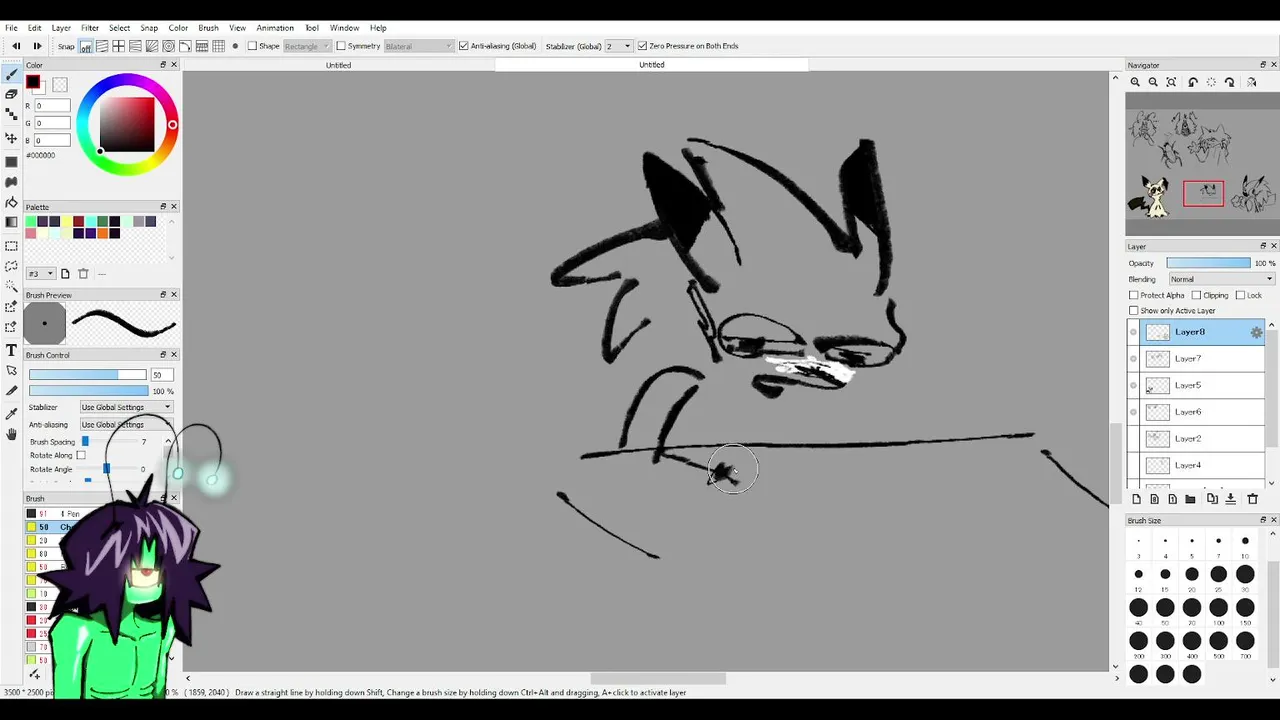
Task: Delete selected palette color
Action: [x=83, y=274]
